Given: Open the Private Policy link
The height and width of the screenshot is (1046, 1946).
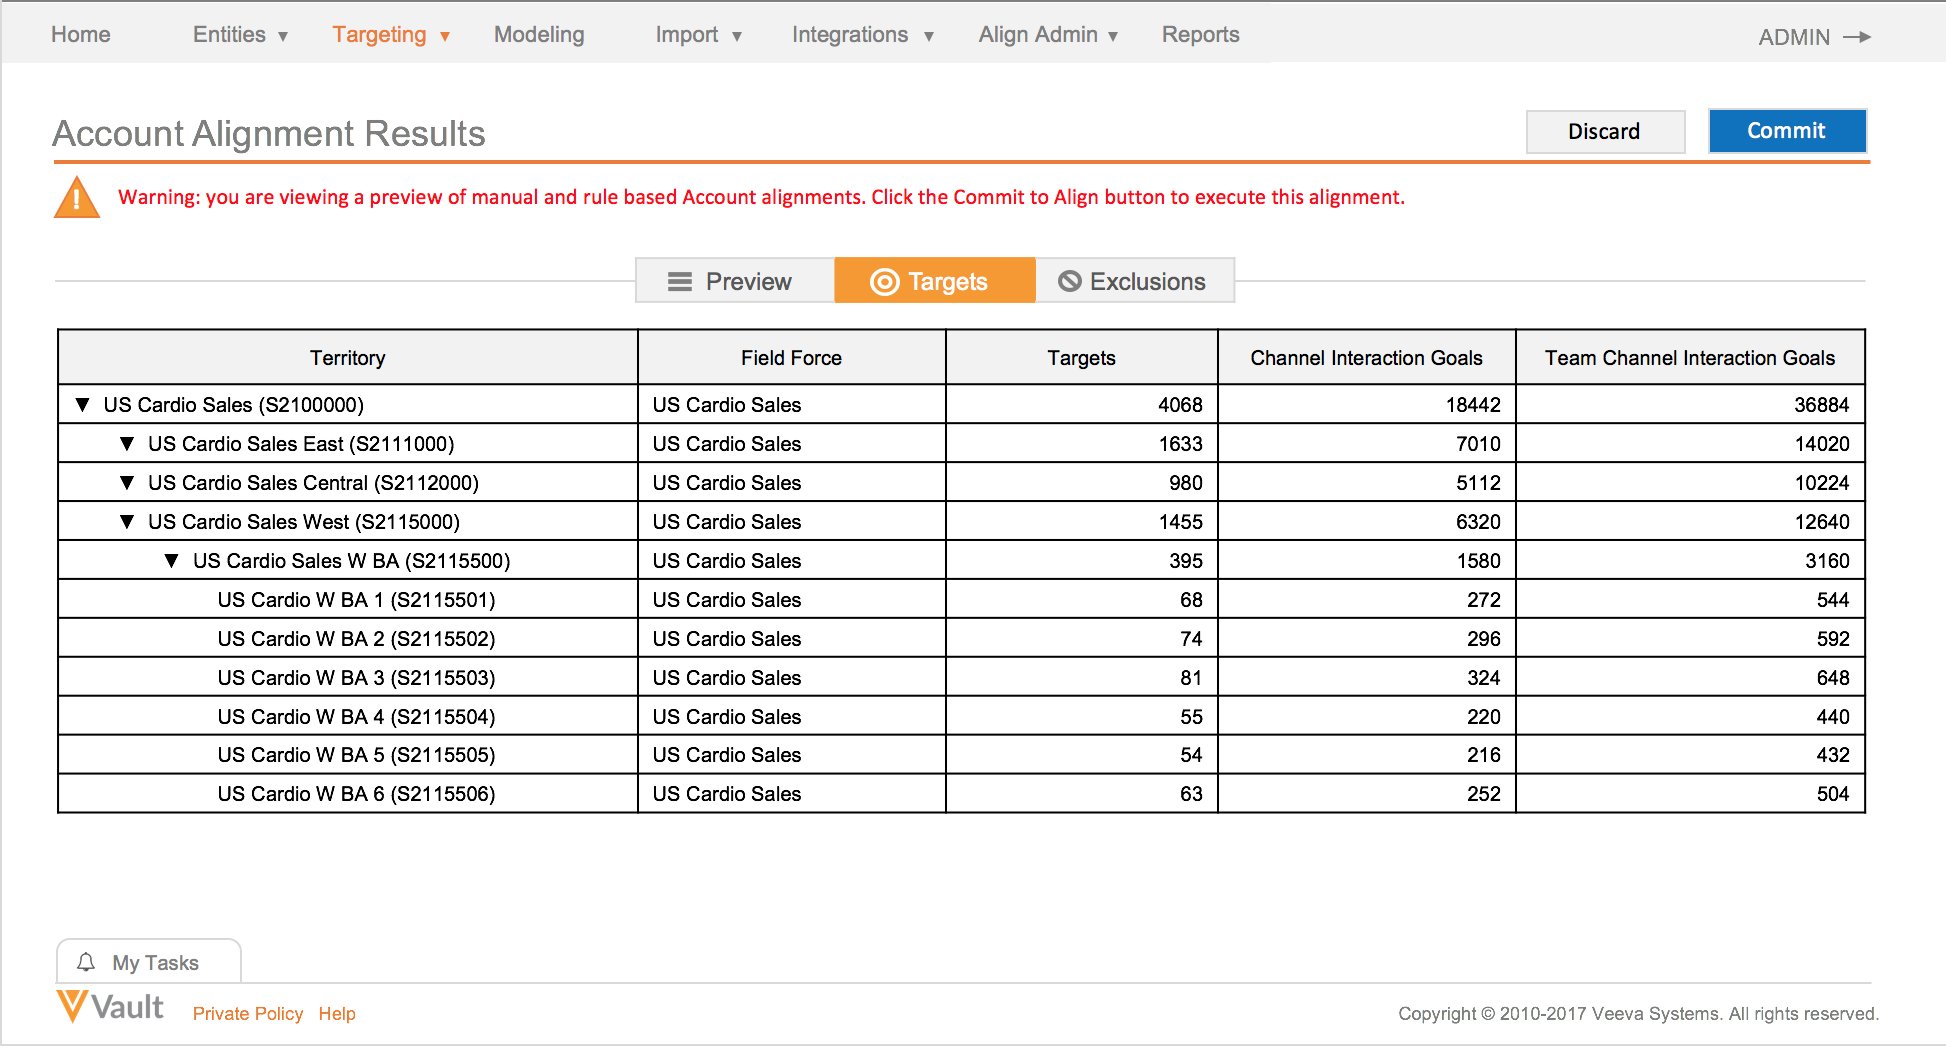Looking at the screenshot, I should [247, 1014].
